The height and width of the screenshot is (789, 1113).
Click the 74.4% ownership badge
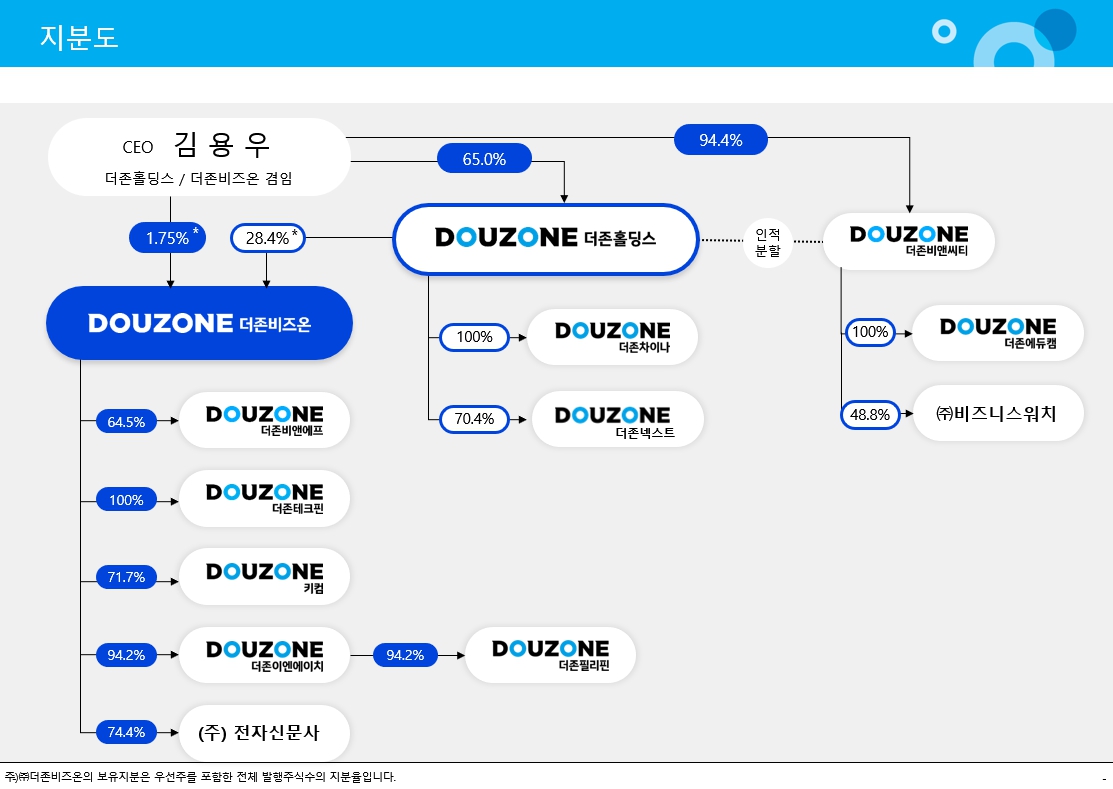[x=126, y=732]
